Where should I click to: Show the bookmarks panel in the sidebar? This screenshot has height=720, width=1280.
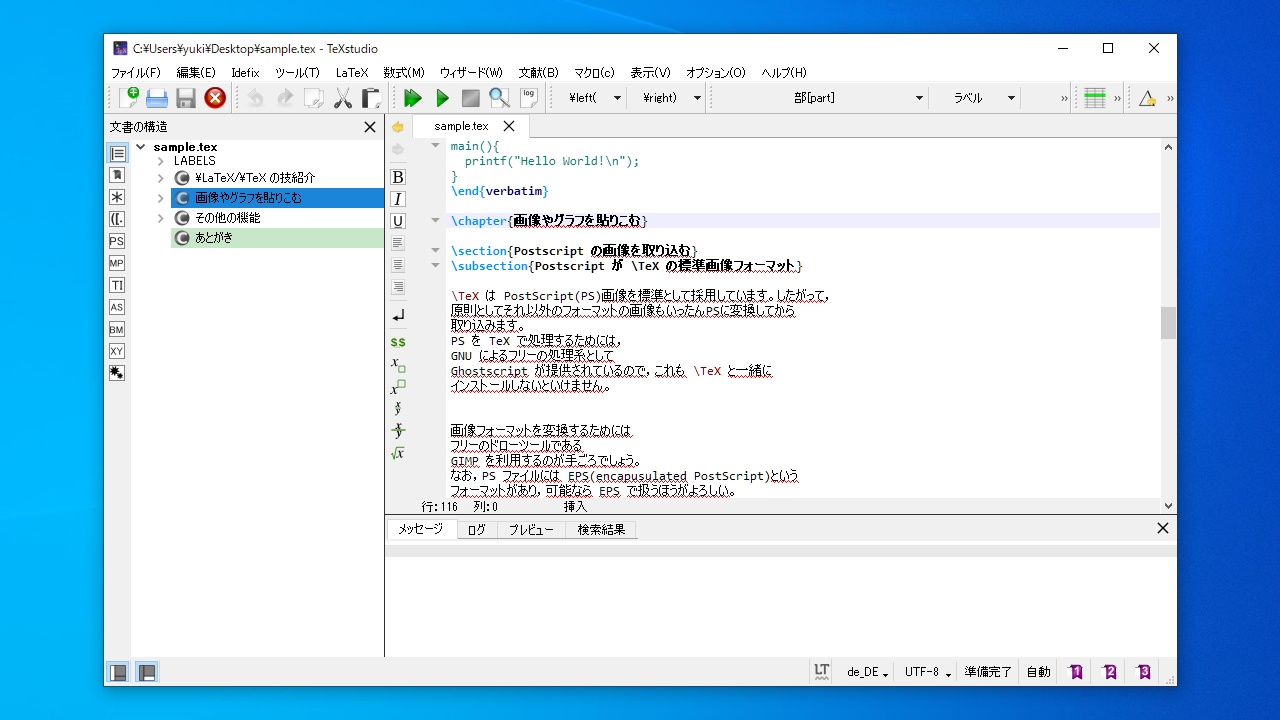(x=117, y=175)
